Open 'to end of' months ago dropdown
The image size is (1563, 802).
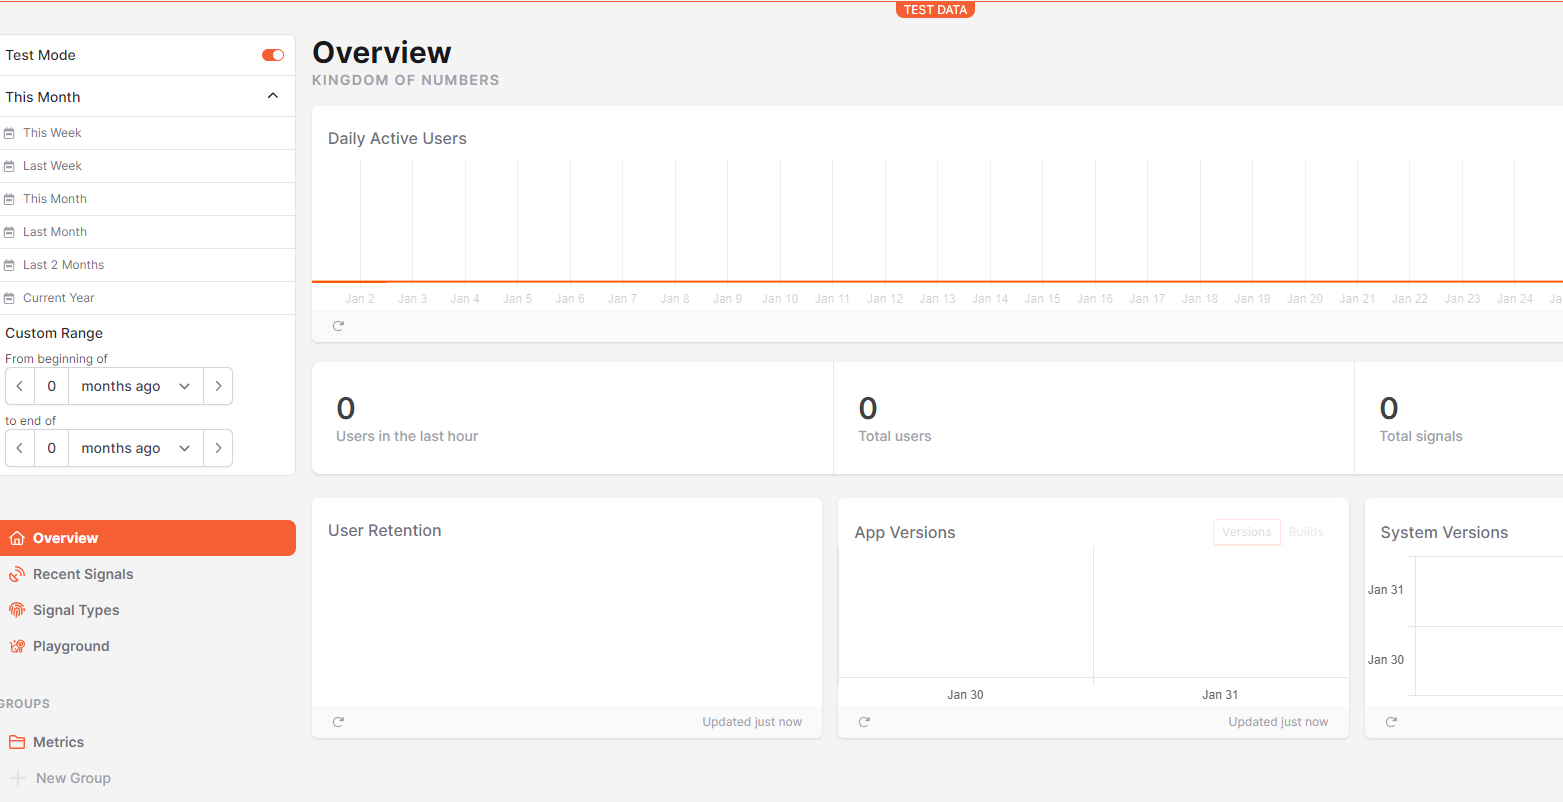click(x=136, y=448)
